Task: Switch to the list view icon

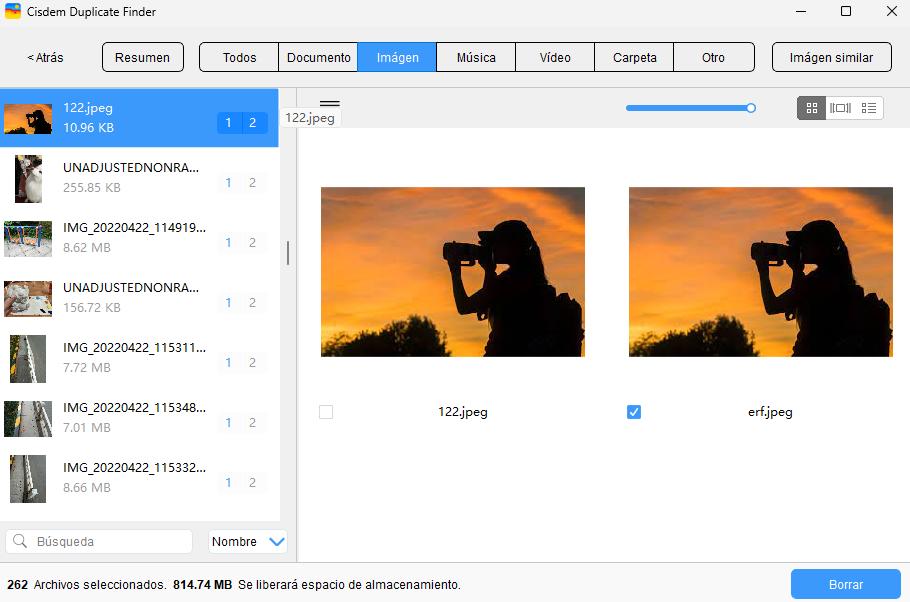Action: pyautogui.click(x=868, y=107)
